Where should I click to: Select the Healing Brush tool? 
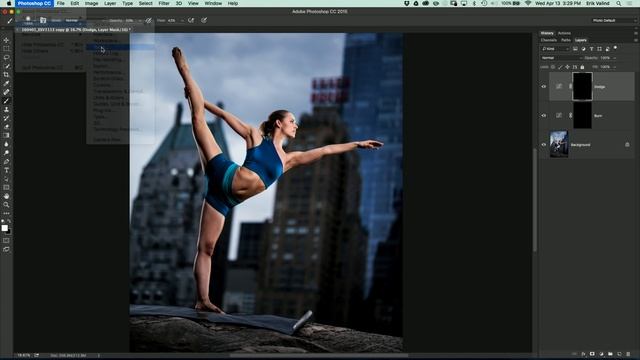[x=6, y=92]
